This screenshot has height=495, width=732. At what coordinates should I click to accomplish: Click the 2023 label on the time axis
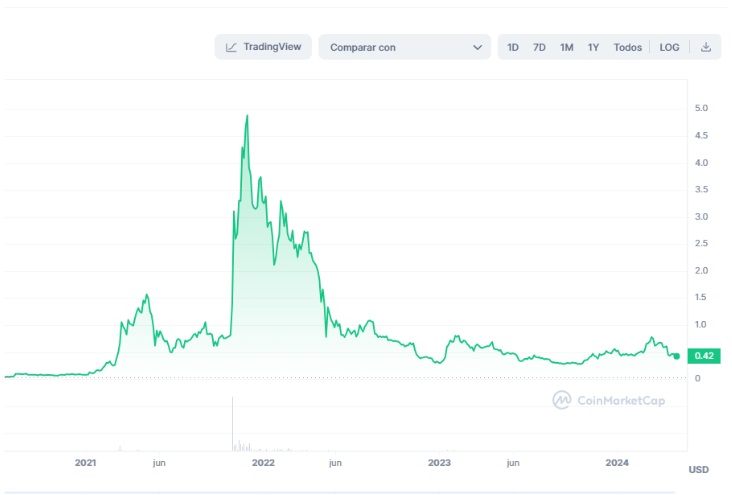coord(439,463)
